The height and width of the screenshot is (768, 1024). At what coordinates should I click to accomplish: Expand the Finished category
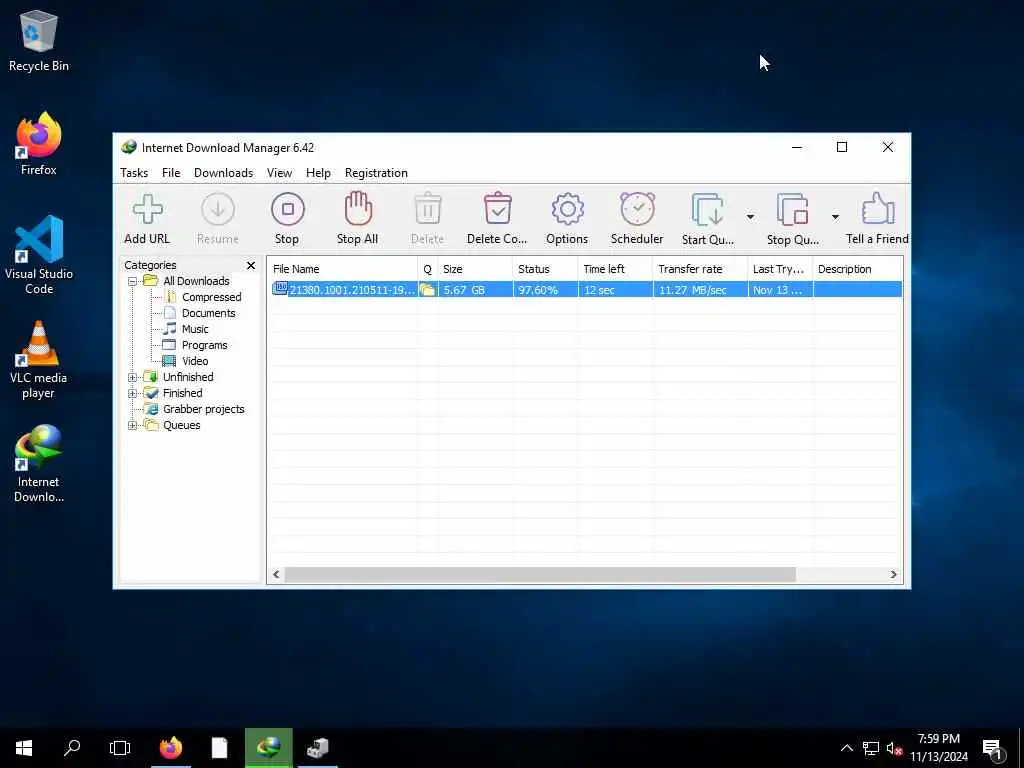(133, 394)
